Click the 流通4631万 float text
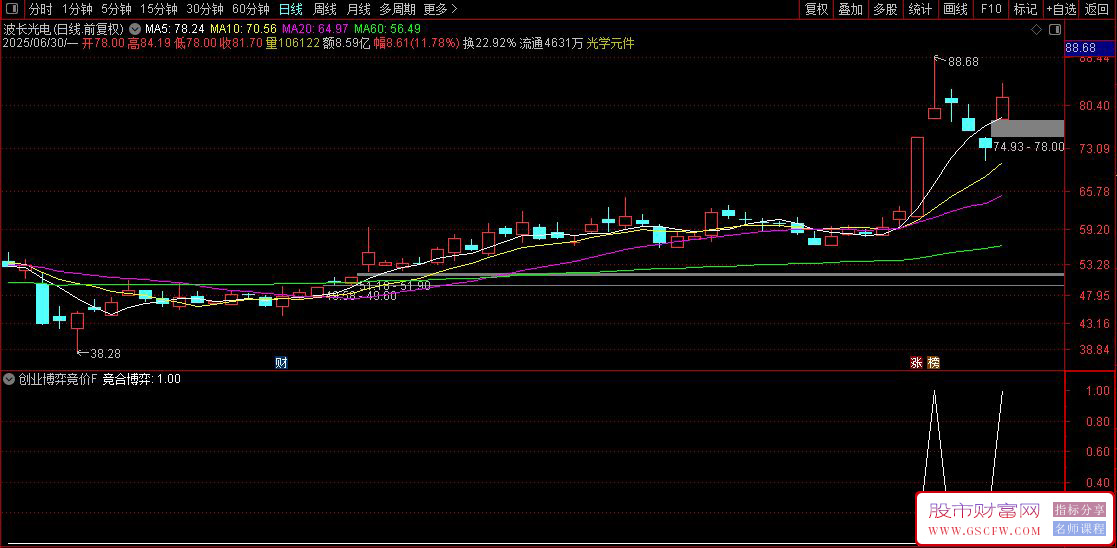The width and height of the screenshot is (1117, 548). (551, 43)
